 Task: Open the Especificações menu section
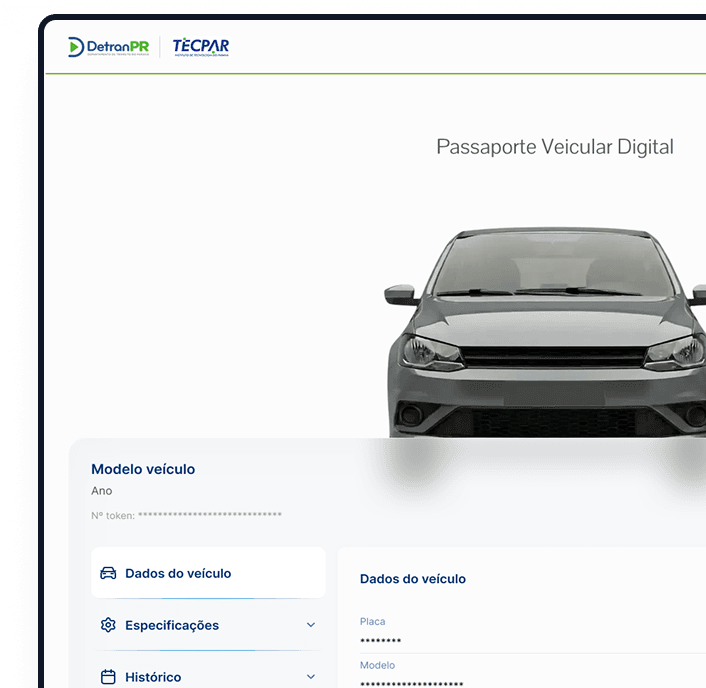pos(208,625)
